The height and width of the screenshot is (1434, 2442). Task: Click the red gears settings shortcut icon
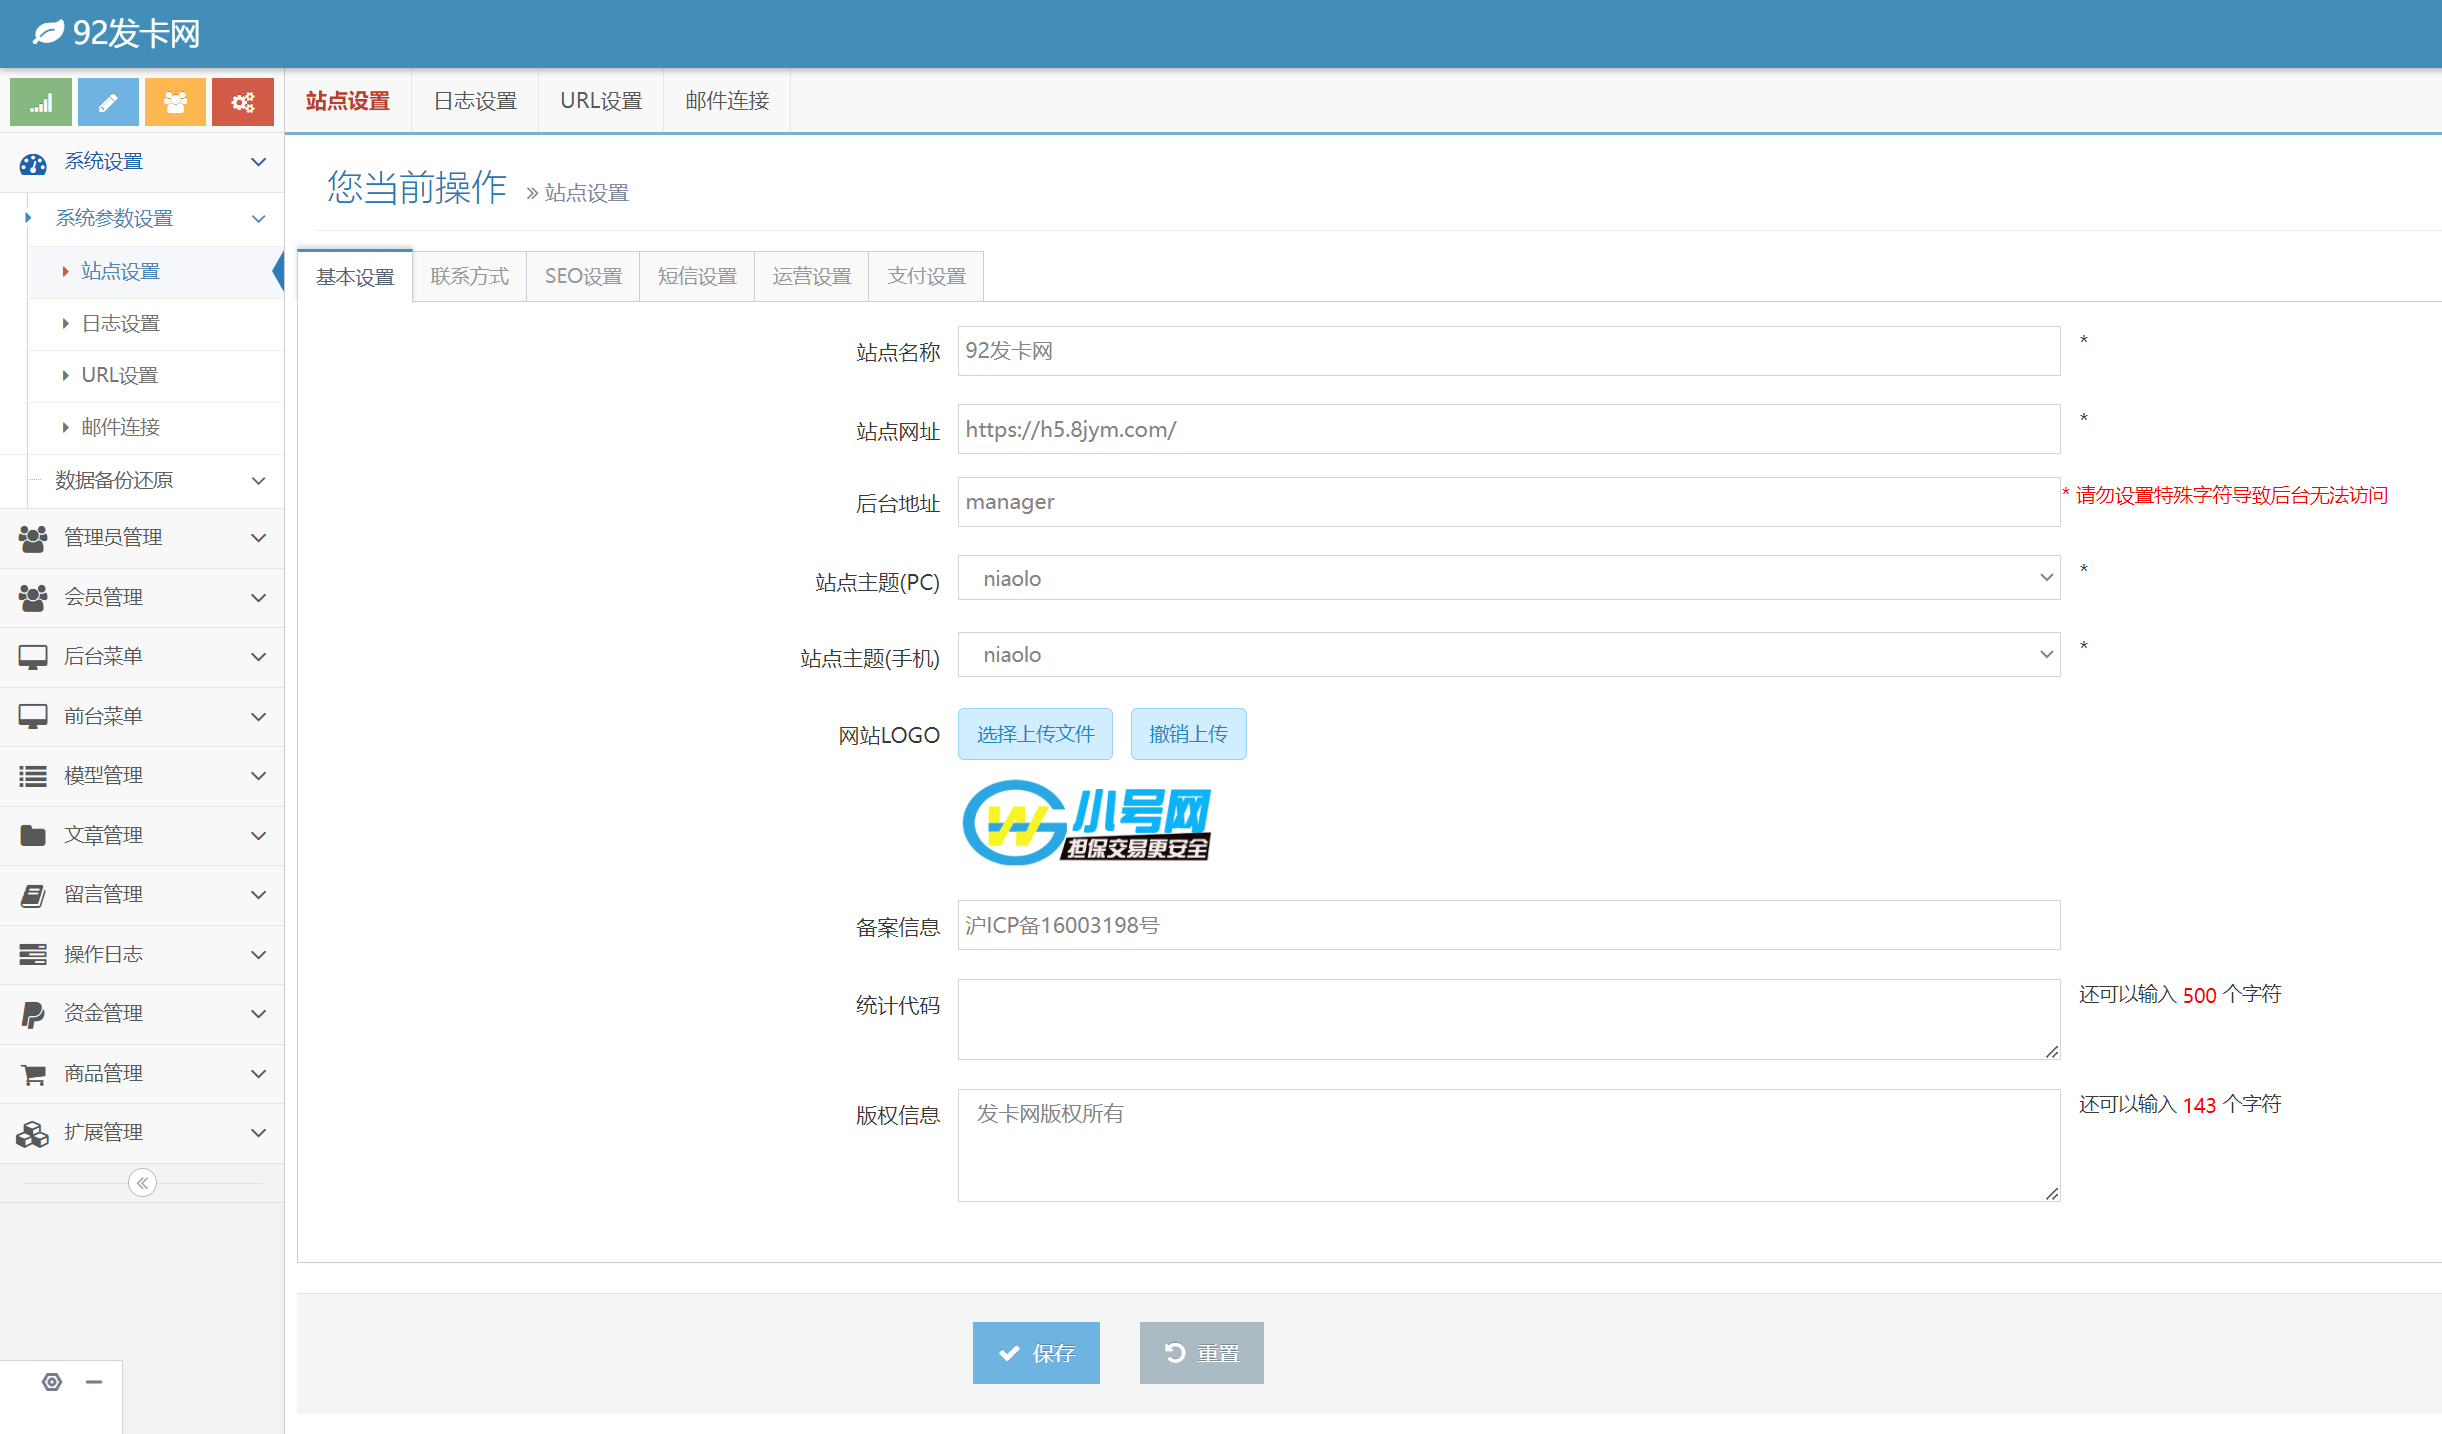tap(243, 103)
